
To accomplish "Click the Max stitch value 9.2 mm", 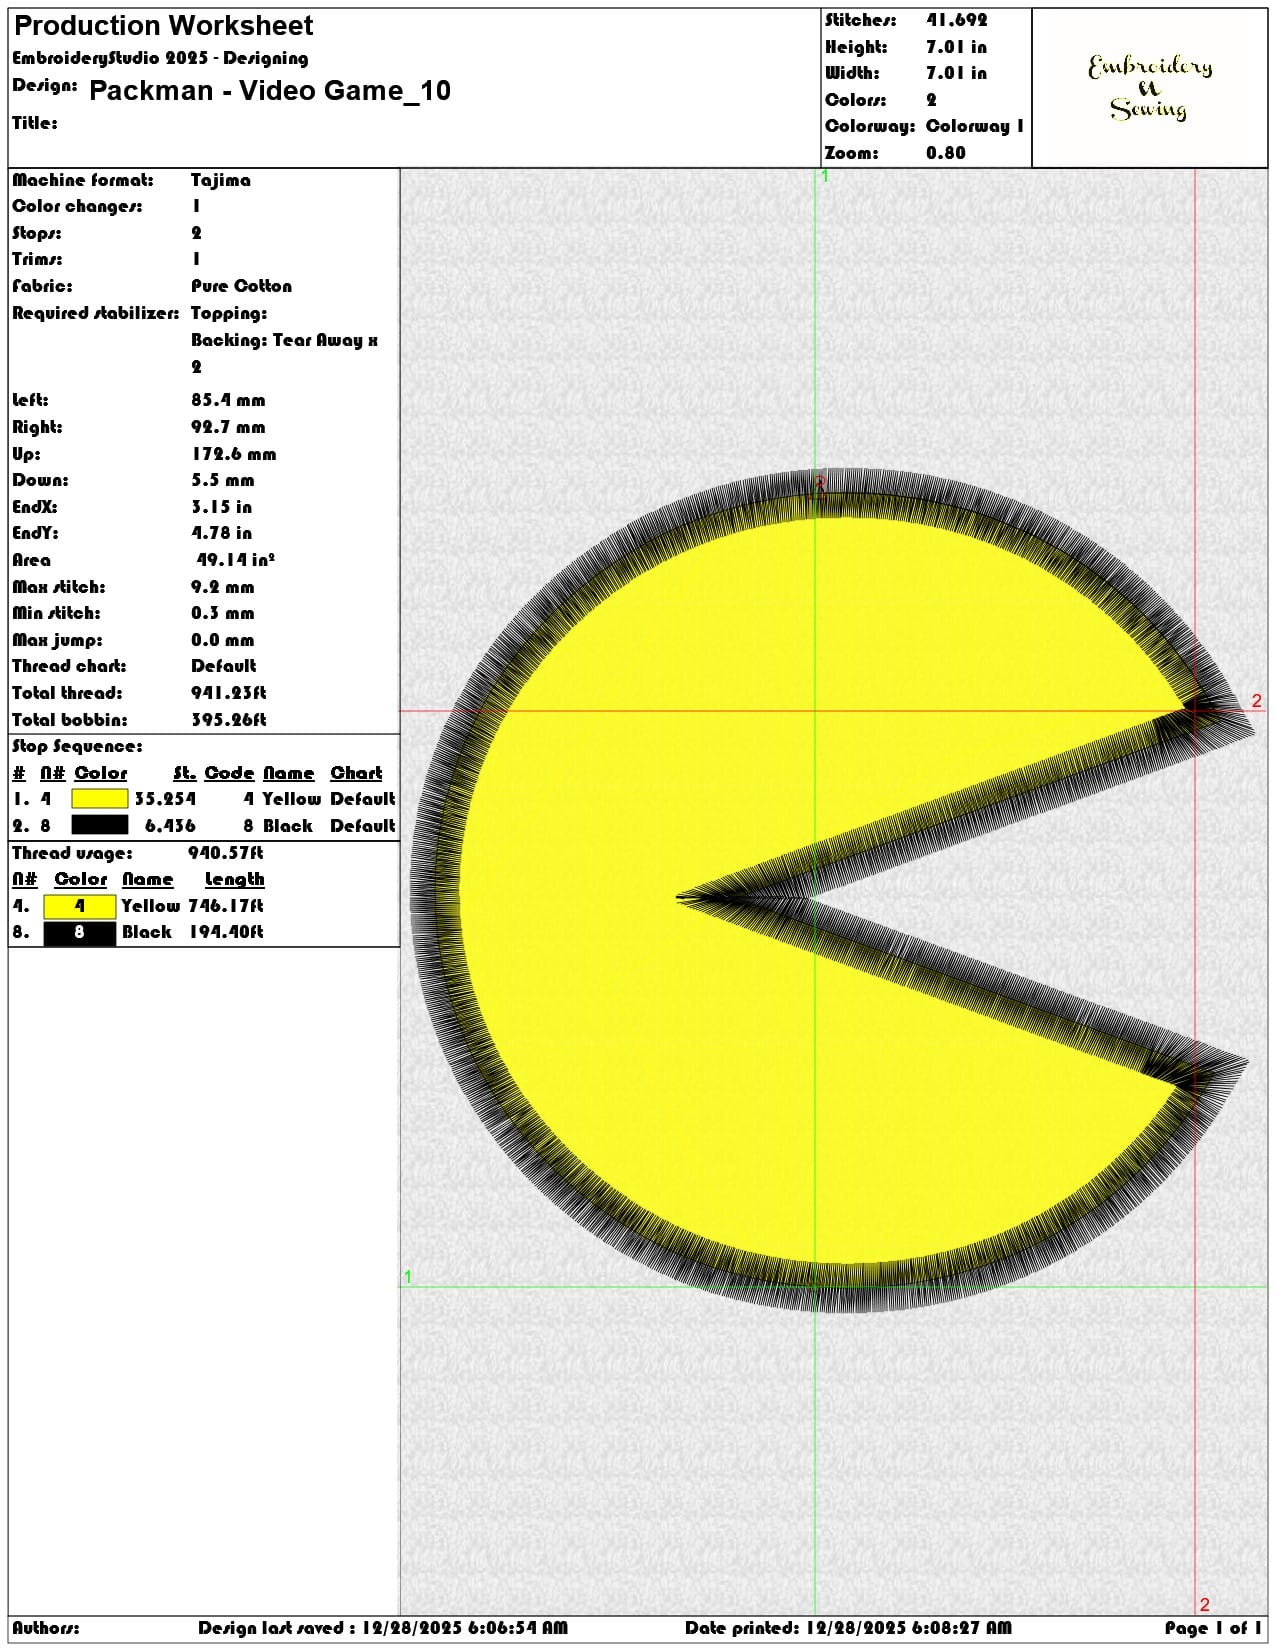I will point(223,587).
